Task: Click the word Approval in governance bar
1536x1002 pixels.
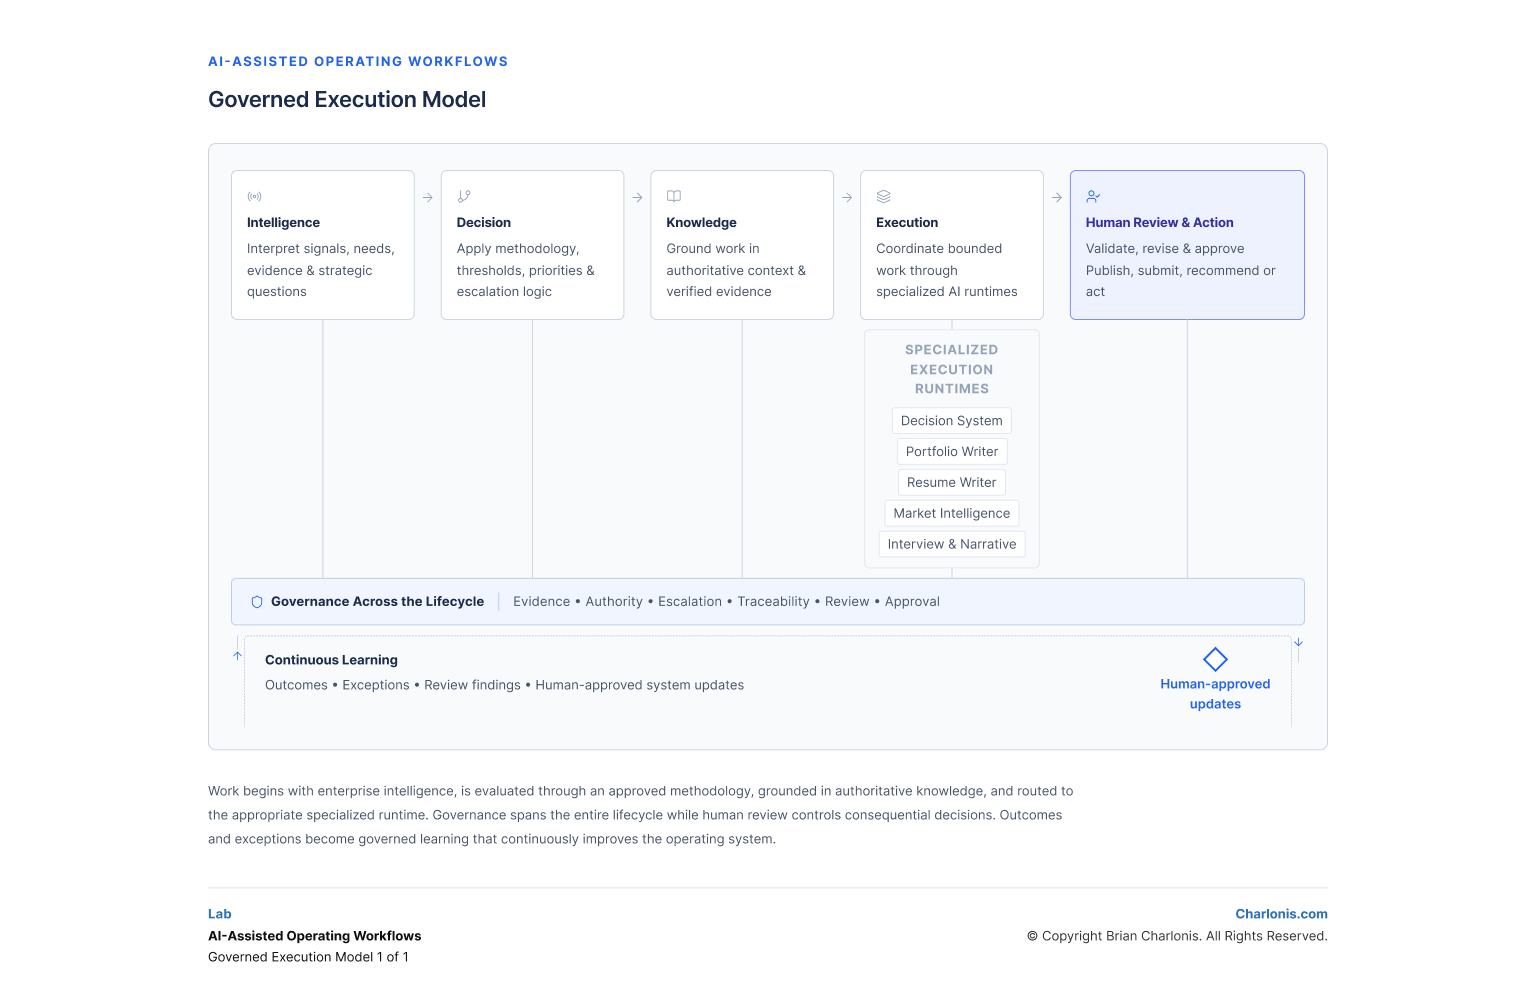Action: (x=912, y=602)
